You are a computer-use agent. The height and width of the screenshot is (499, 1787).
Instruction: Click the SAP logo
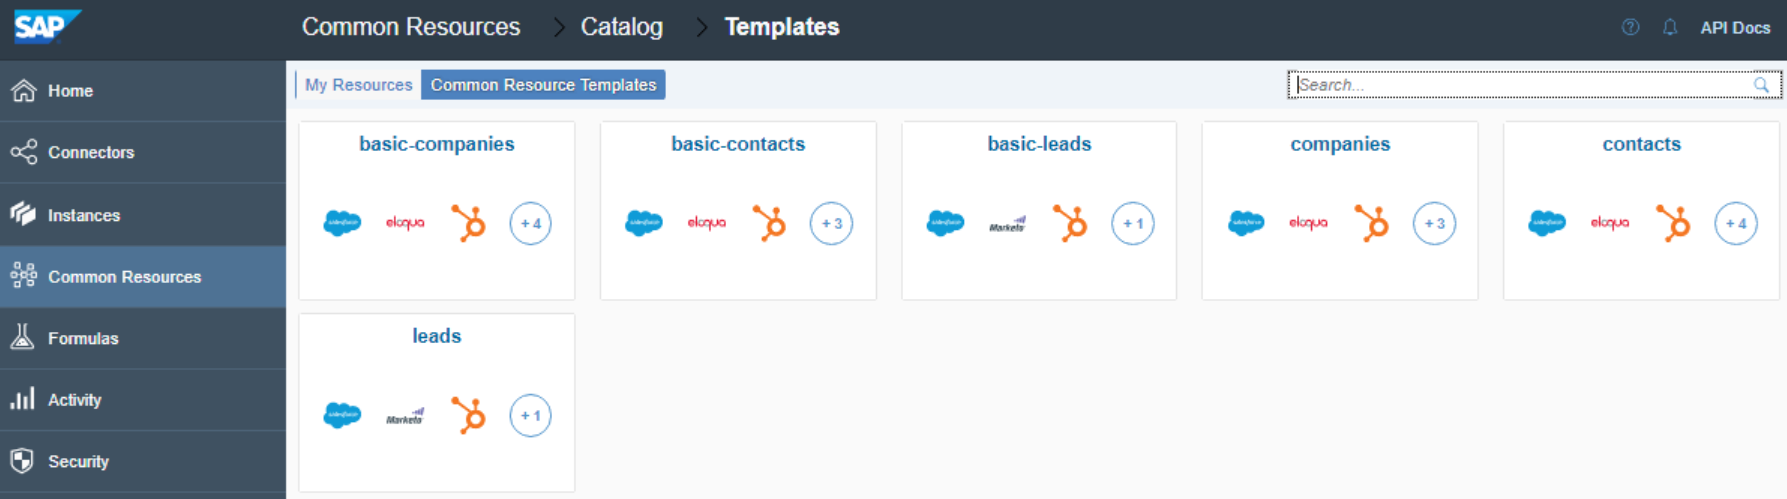(45, 26)
